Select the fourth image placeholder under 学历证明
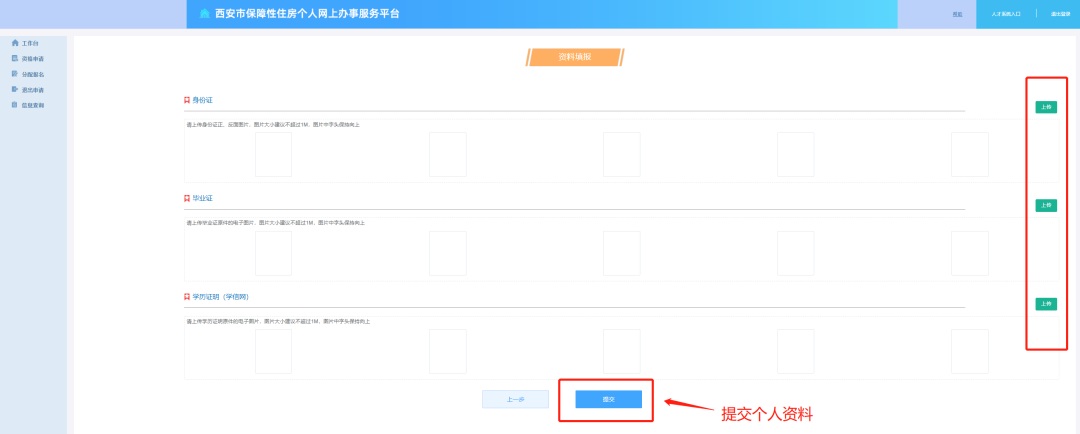Image resolution: width=1080 pixels, height=434 pixels. (x=796, y=351)
